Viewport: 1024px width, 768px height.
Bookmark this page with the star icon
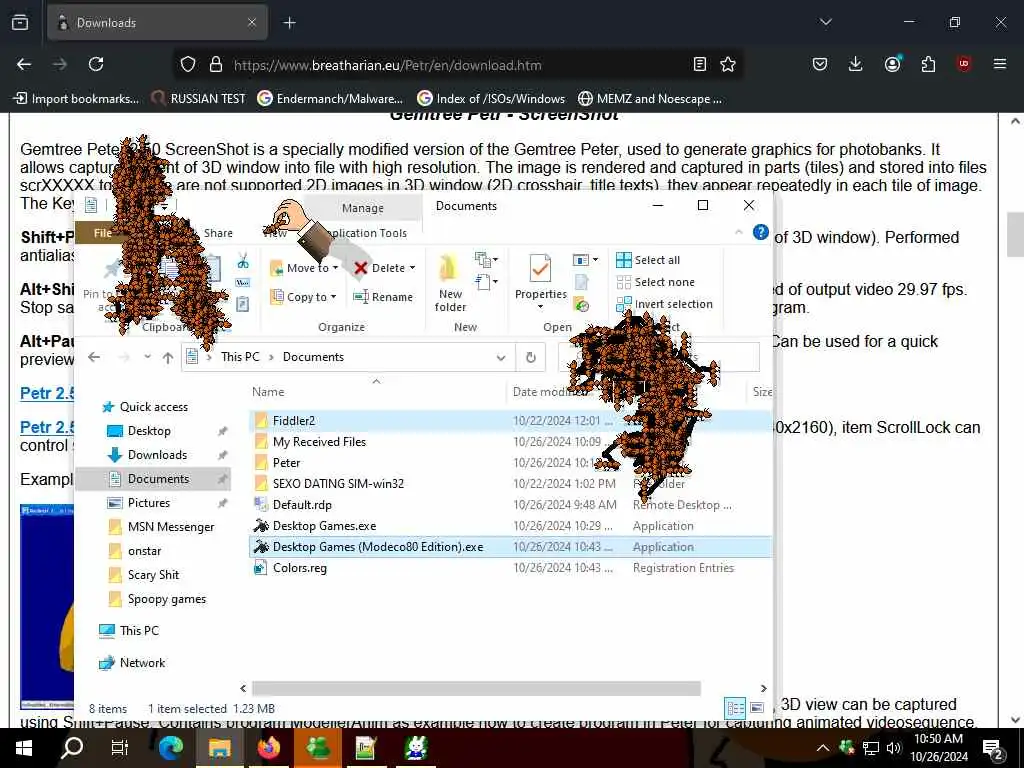(728, 64)
